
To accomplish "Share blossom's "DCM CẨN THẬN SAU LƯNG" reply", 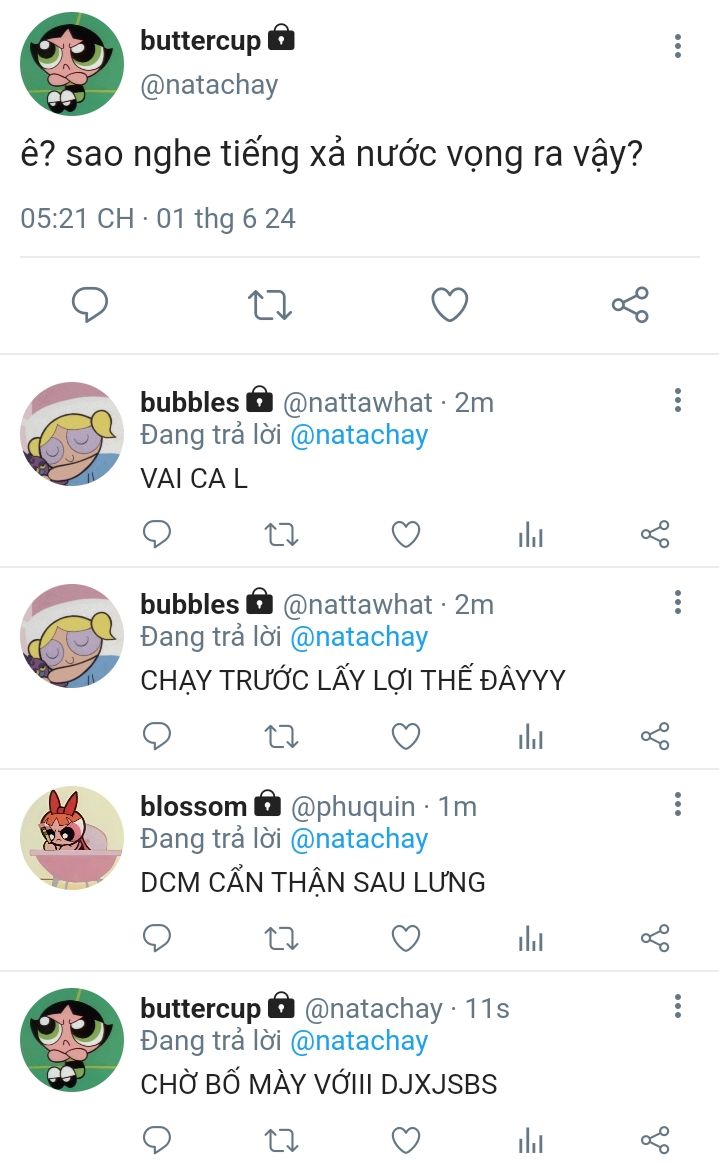I will click(655, 938).
